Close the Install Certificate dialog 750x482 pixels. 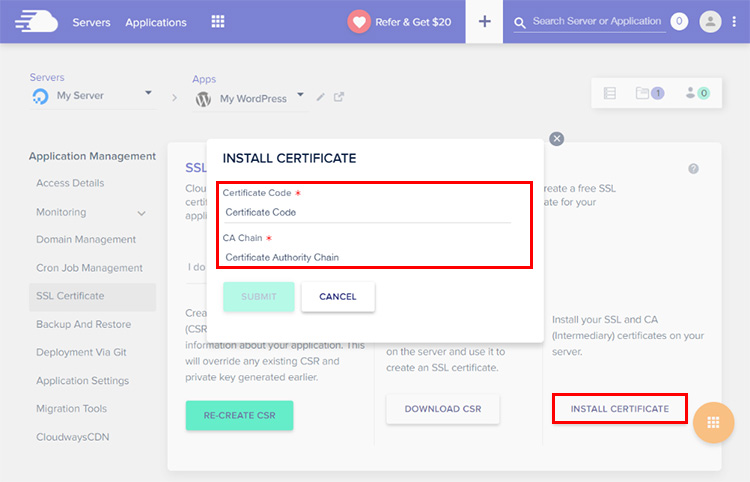pos(557,139)
